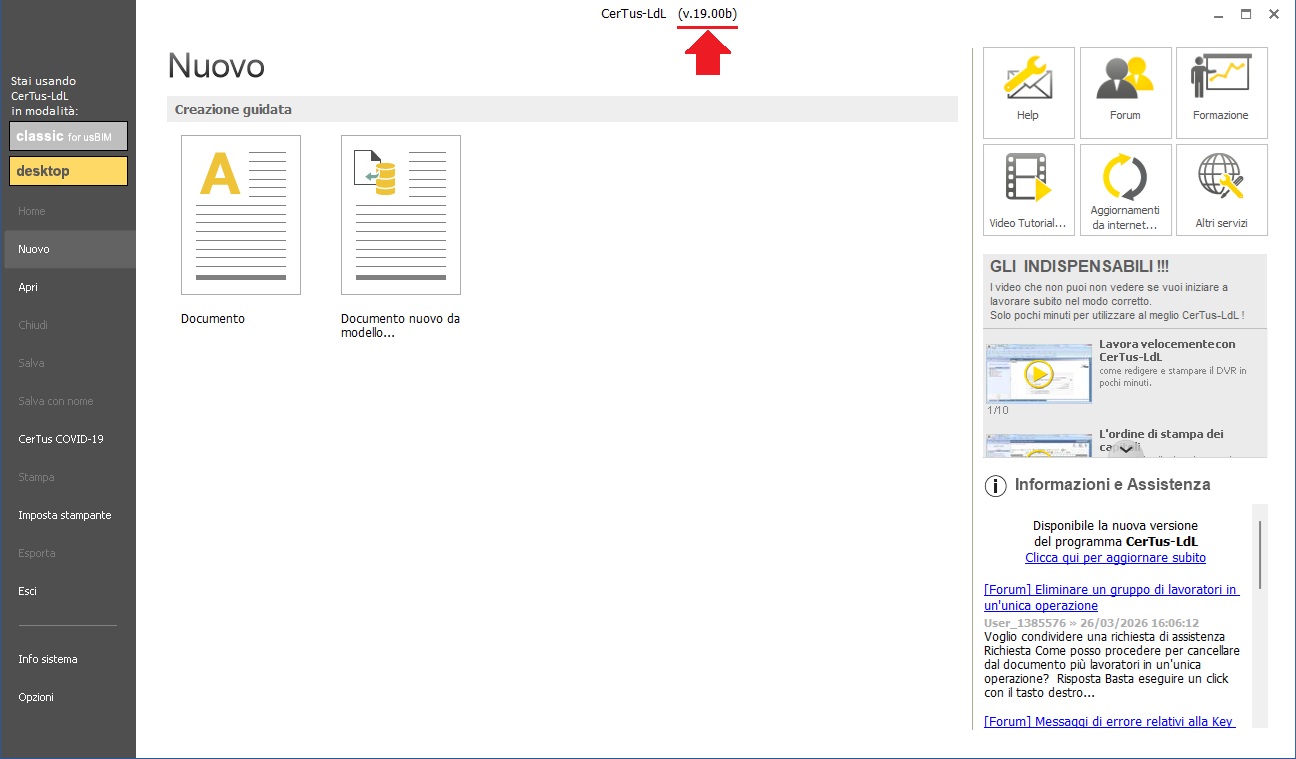Open the Help tile with wrench icon

1028,92
